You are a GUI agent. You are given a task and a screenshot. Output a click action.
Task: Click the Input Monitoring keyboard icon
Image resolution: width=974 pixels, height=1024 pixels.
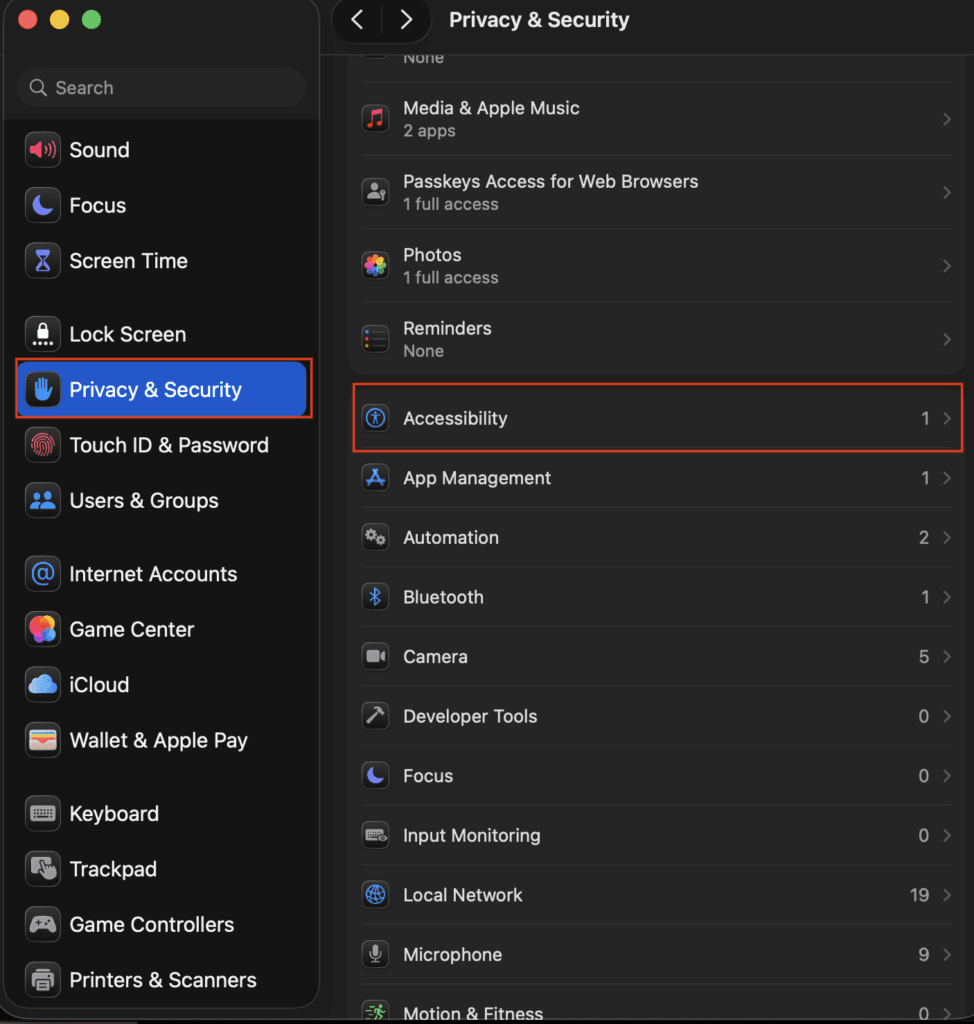coord(376,835)
